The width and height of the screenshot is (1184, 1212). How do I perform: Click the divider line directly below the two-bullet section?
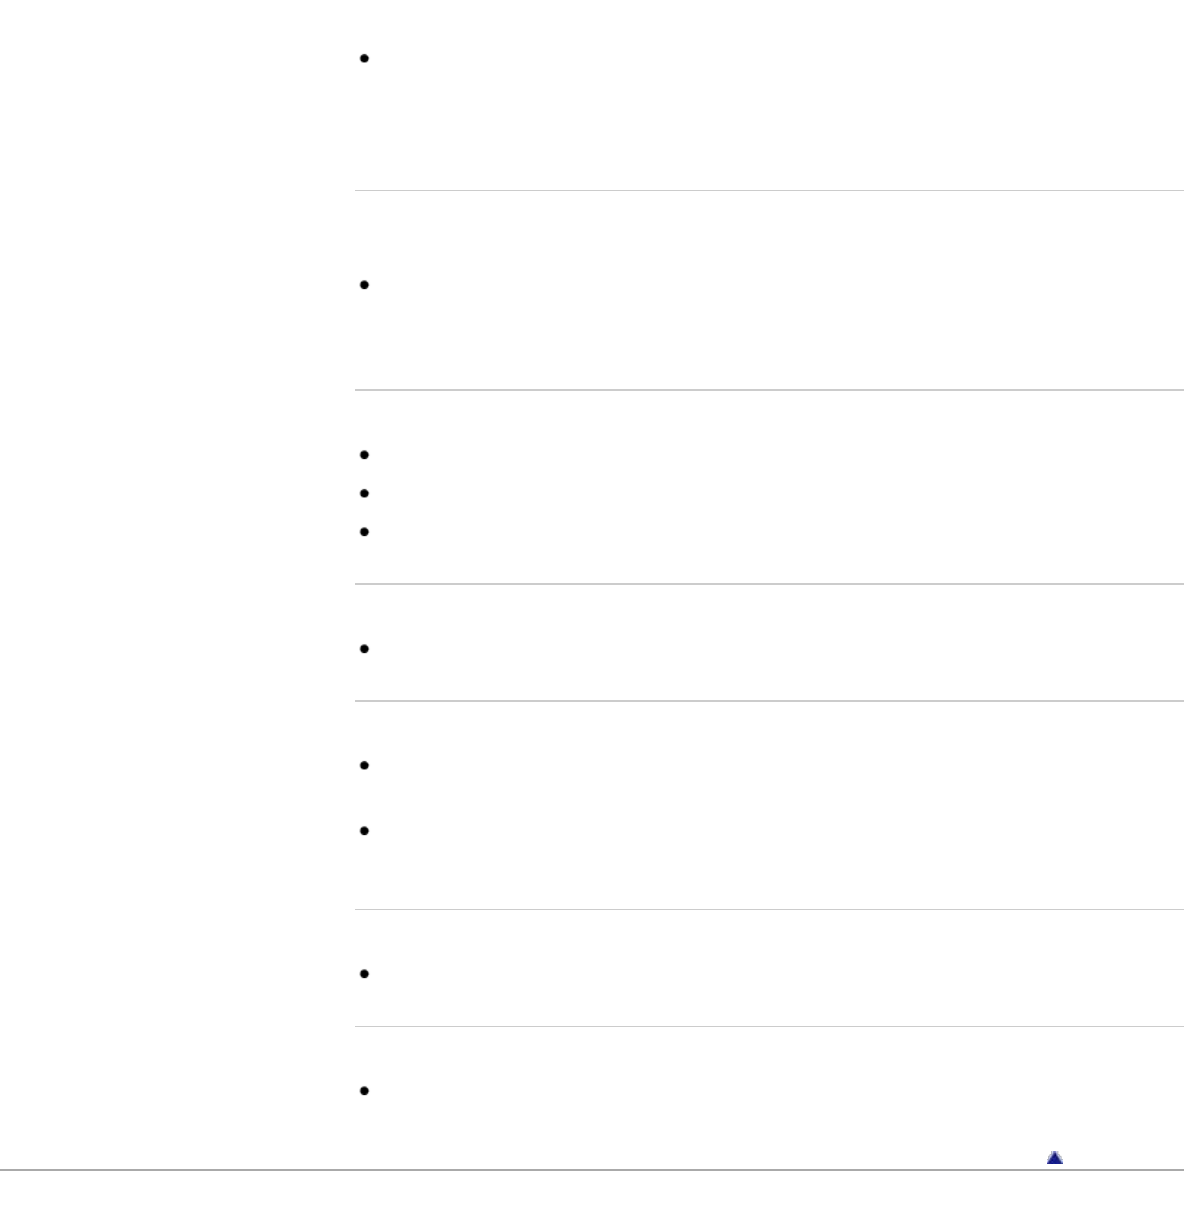768,909
